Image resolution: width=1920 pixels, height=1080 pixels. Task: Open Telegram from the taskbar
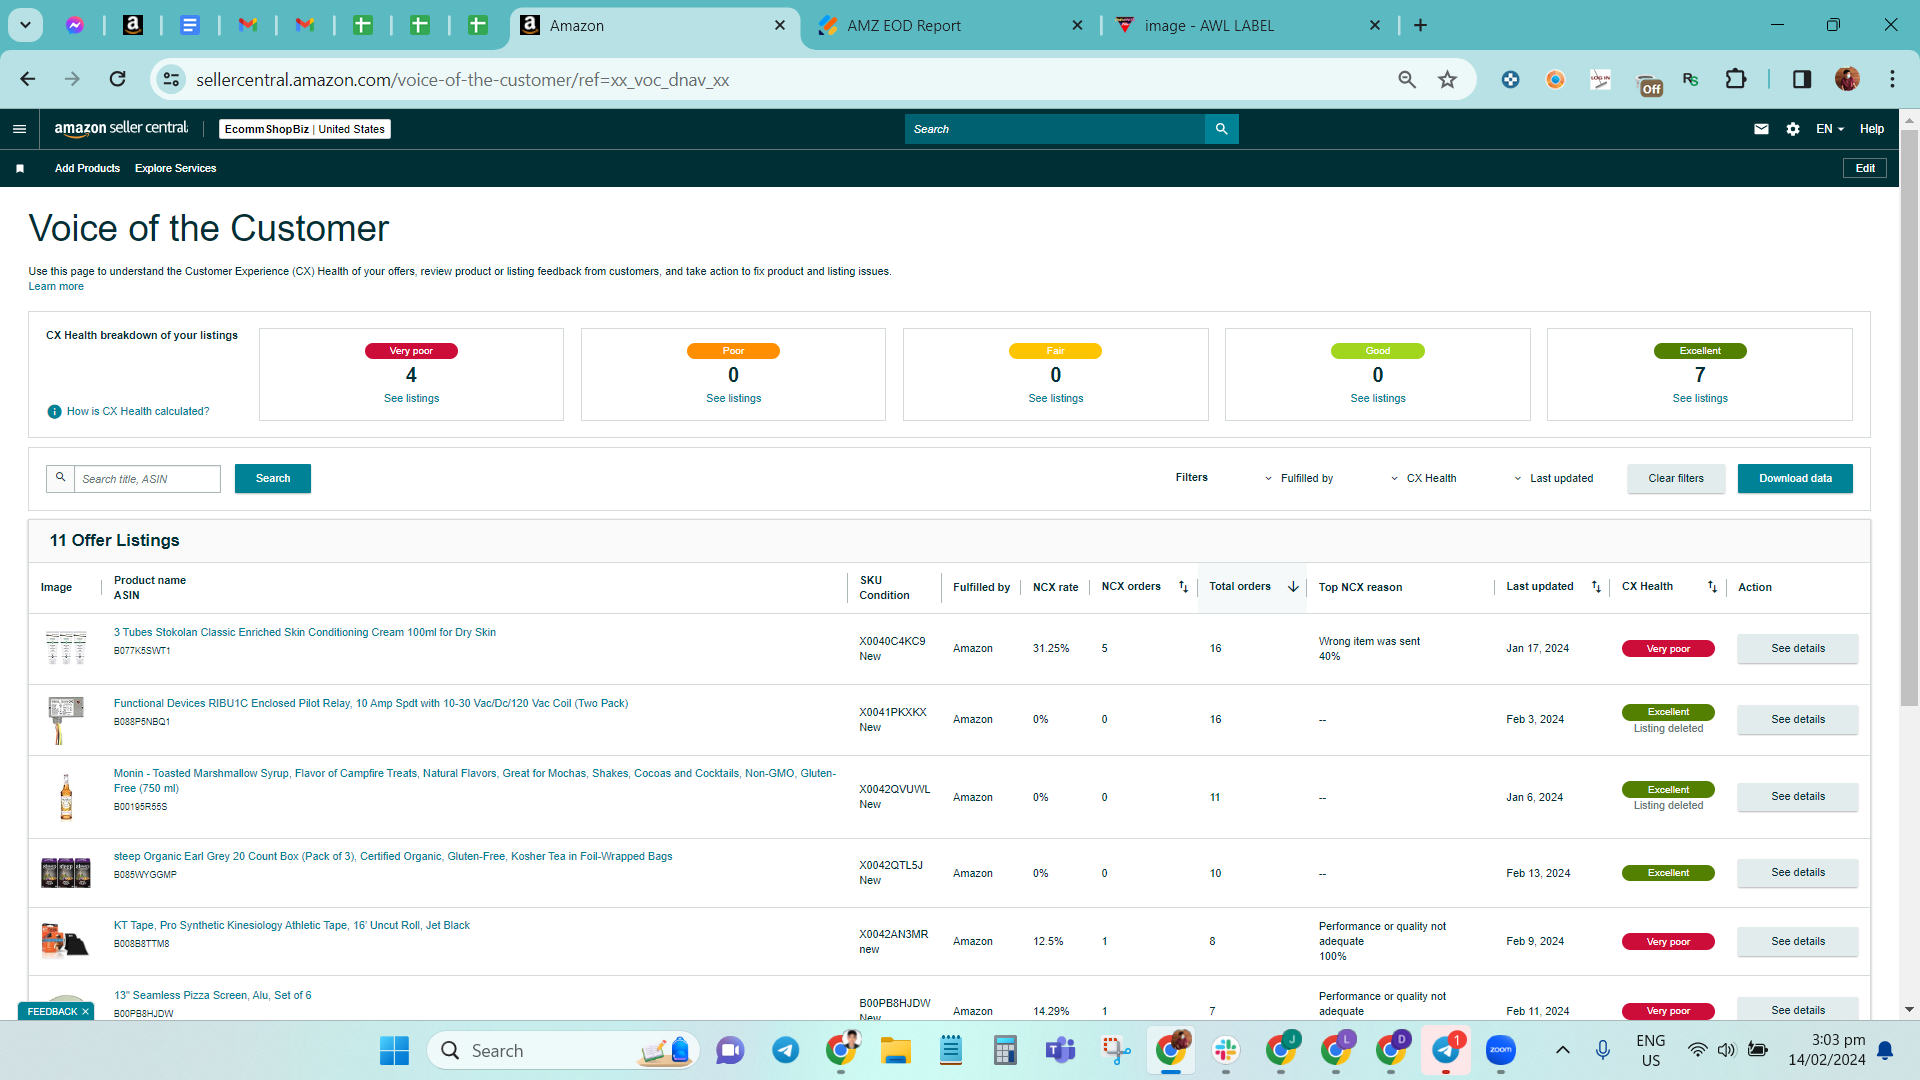click(785, 1050)
